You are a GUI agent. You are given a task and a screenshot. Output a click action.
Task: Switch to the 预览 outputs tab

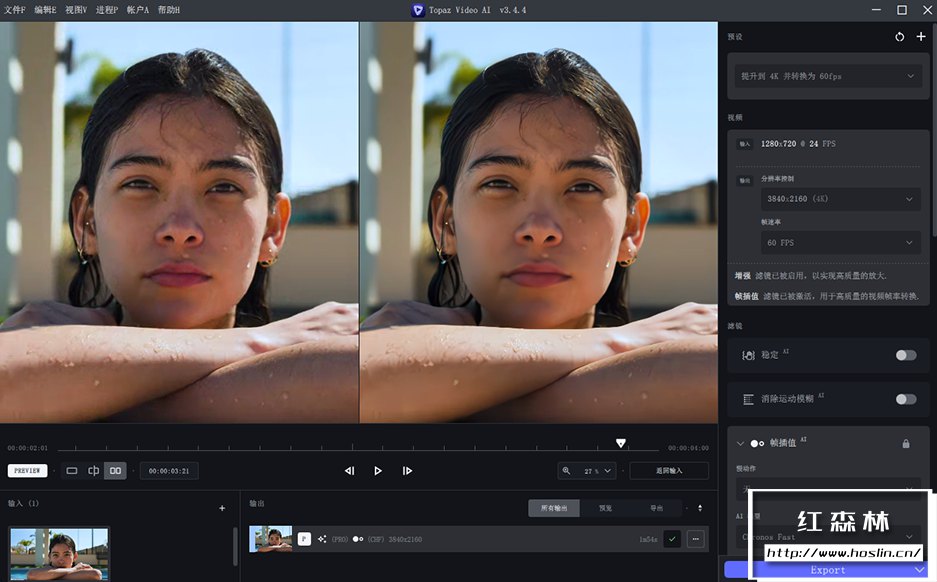[x=605, y=508]
